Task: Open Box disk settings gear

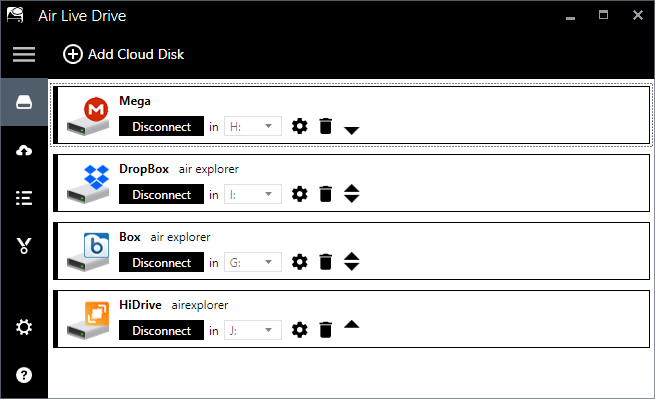Action: 300,262
